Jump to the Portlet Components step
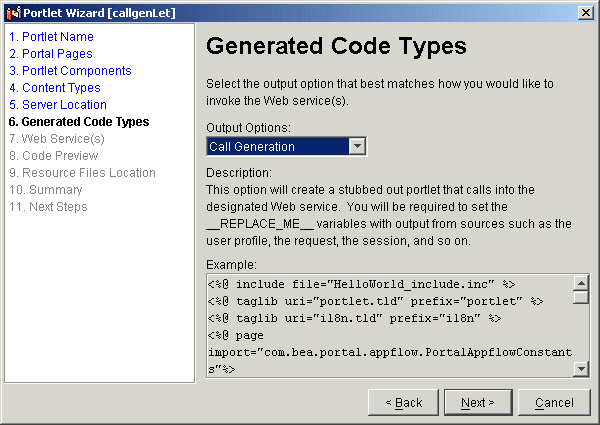The image size is (600, 425). [x=70, y=71]
